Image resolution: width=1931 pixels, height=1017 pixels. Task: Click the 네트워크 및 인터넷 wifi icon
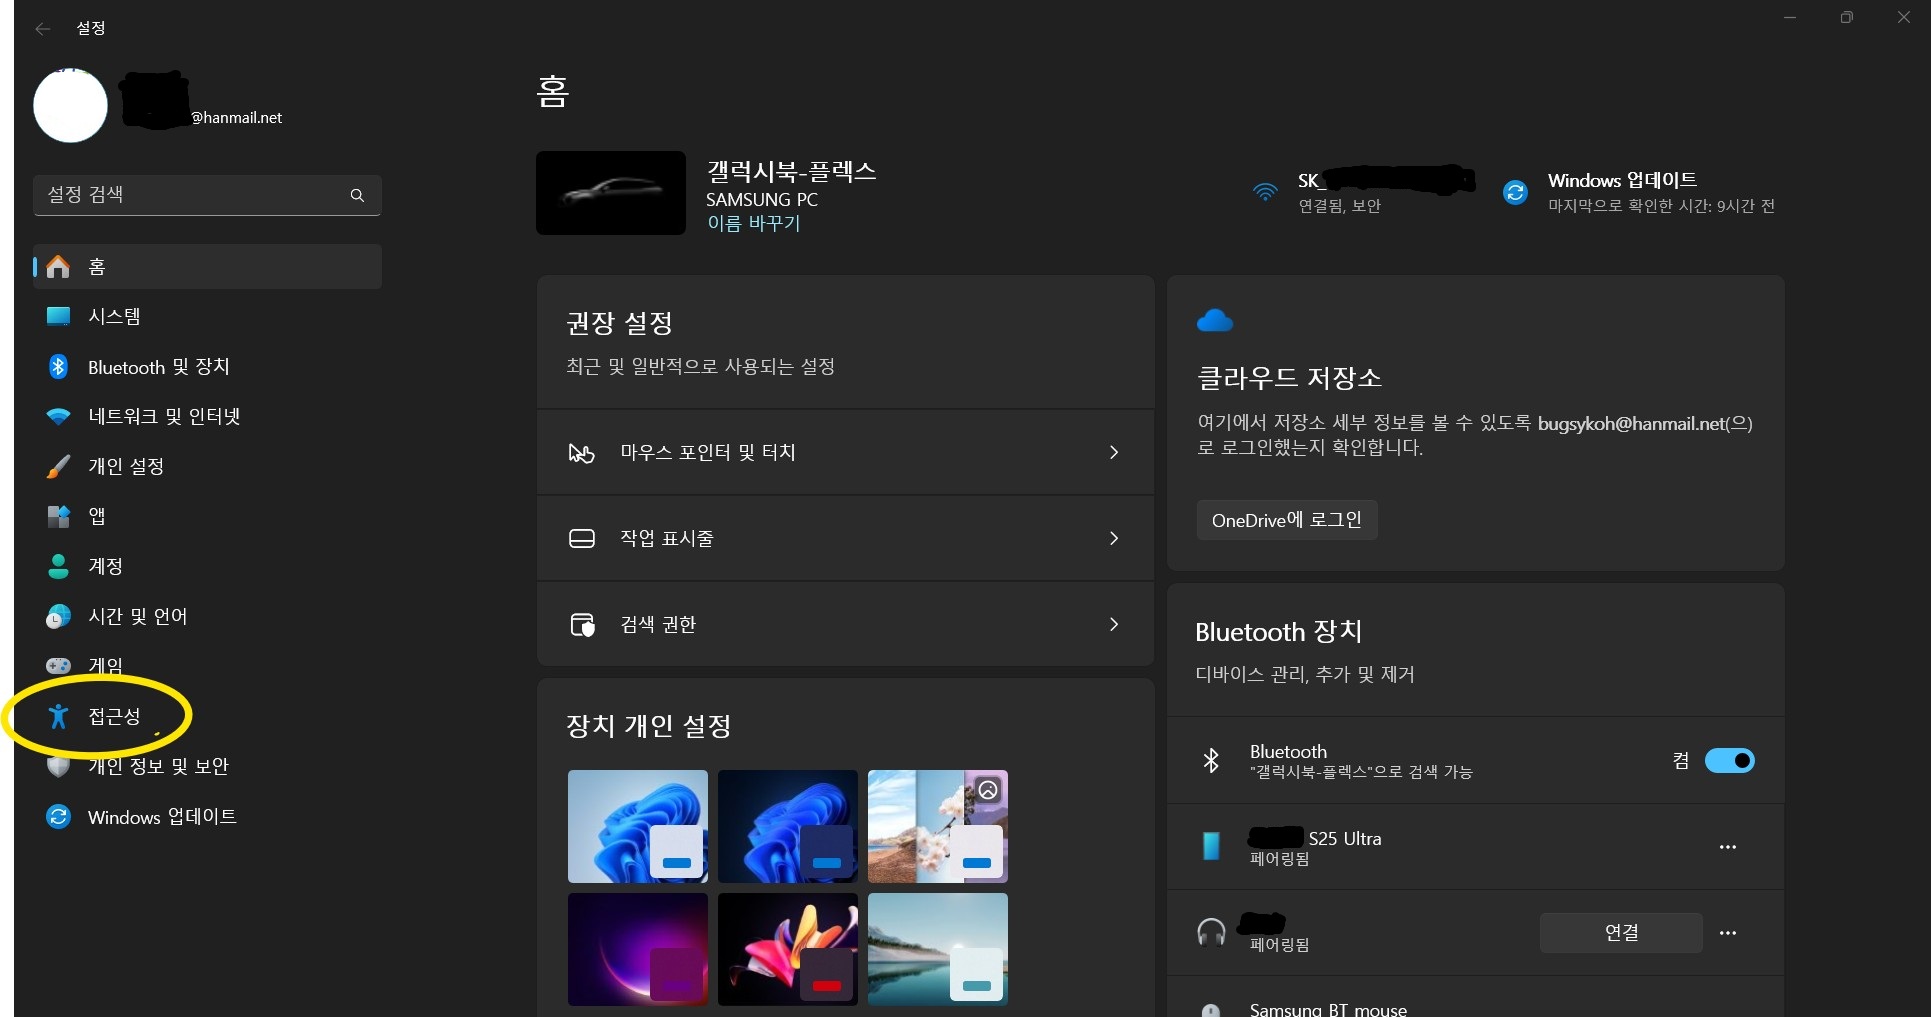(x=59, y=416)
